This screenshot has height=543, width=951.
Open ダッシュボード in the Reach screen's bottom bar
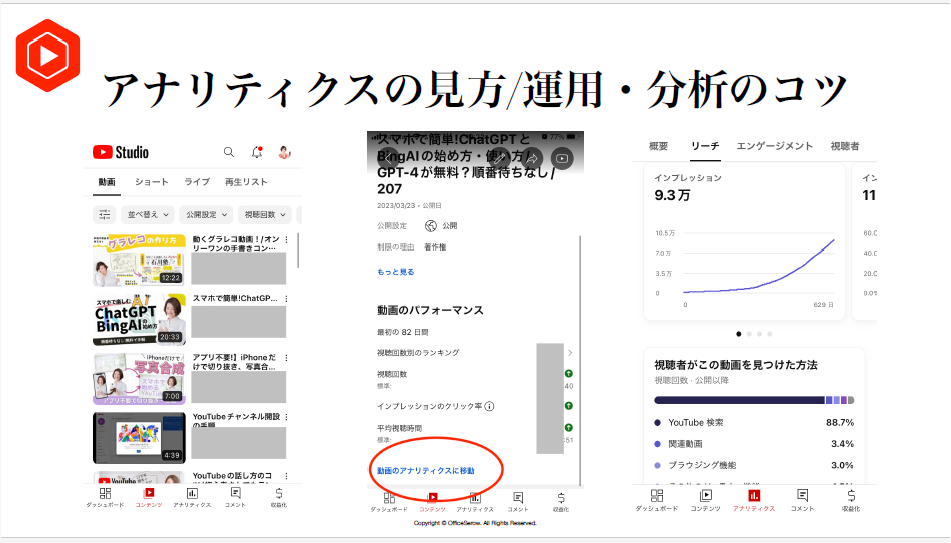(x=657, y=501)
